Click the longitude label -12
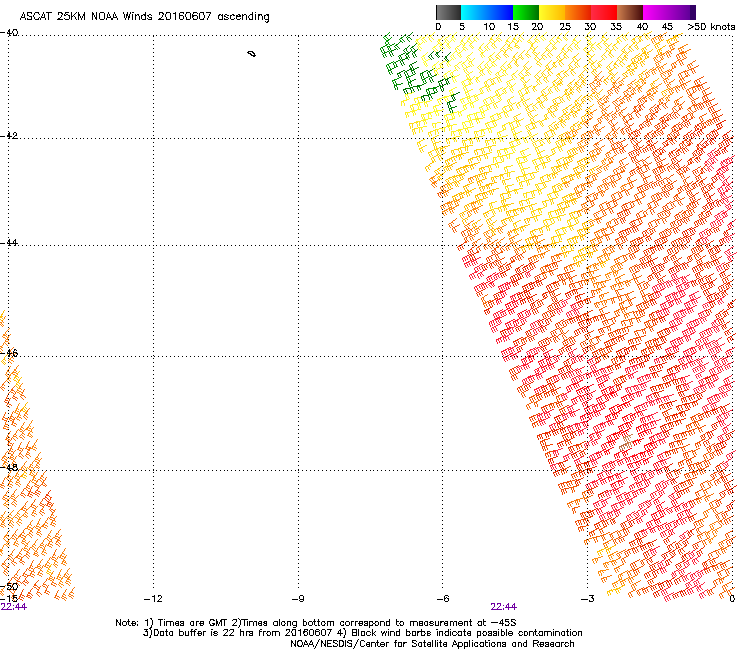This screenshot has width=740, height=650. [x=153, y=599]
